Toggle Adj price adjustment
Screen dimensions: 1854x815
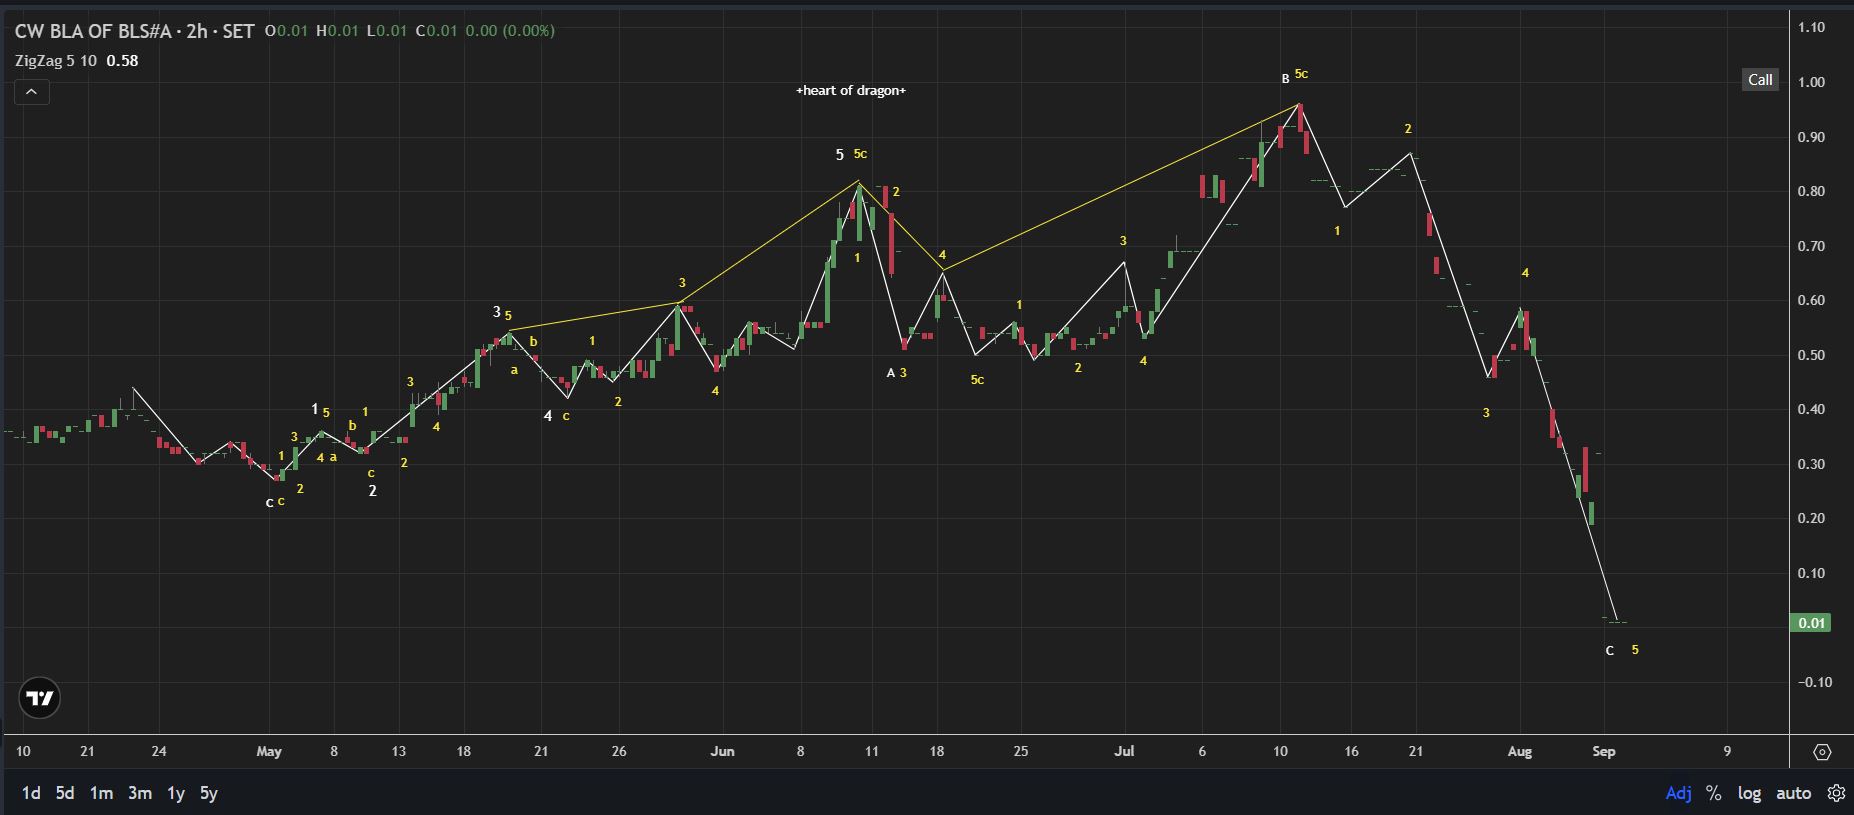(x=1678, y=793)
